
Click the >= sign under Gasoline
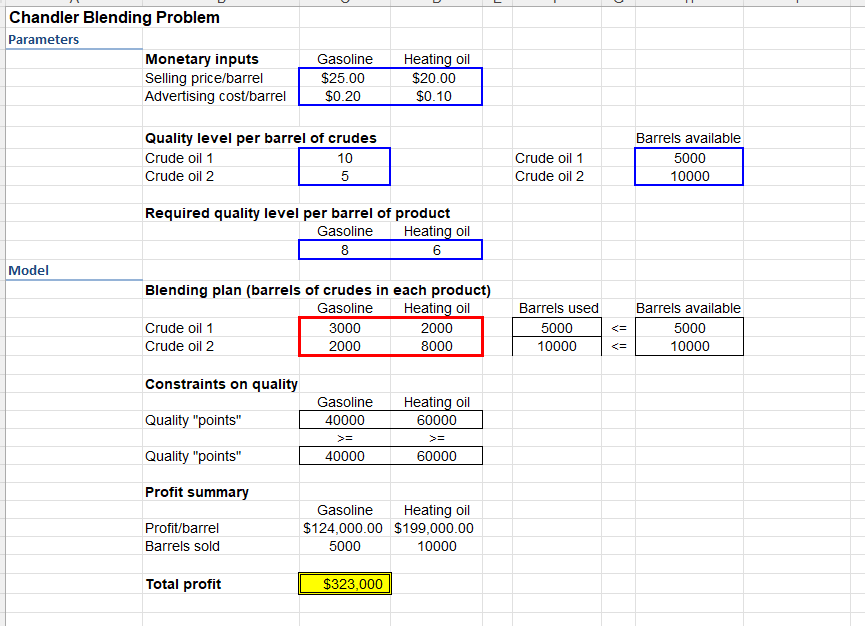click(x=345, y=438)
